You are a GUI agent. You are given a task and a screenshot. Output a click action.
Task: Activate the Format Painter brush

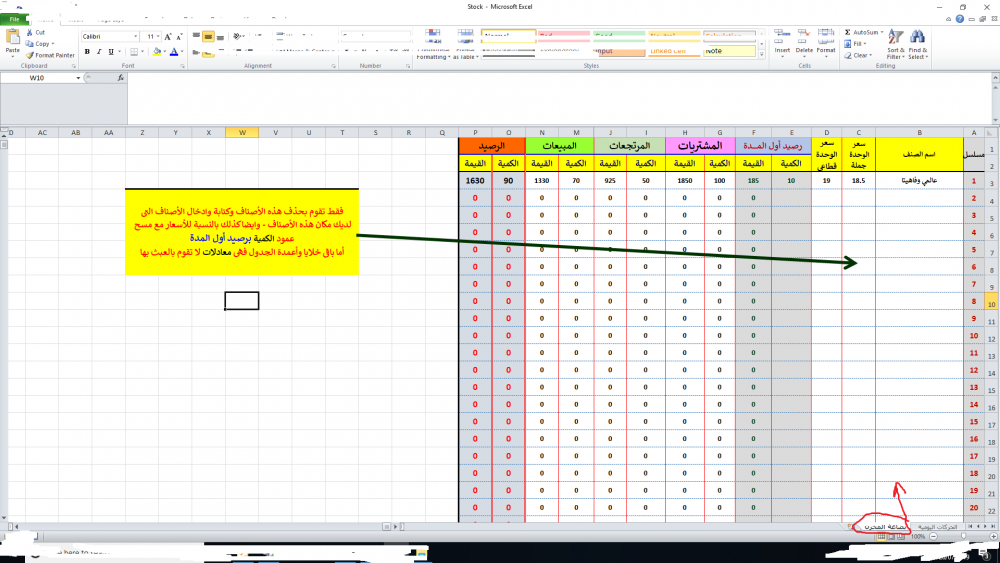point(50,55)
